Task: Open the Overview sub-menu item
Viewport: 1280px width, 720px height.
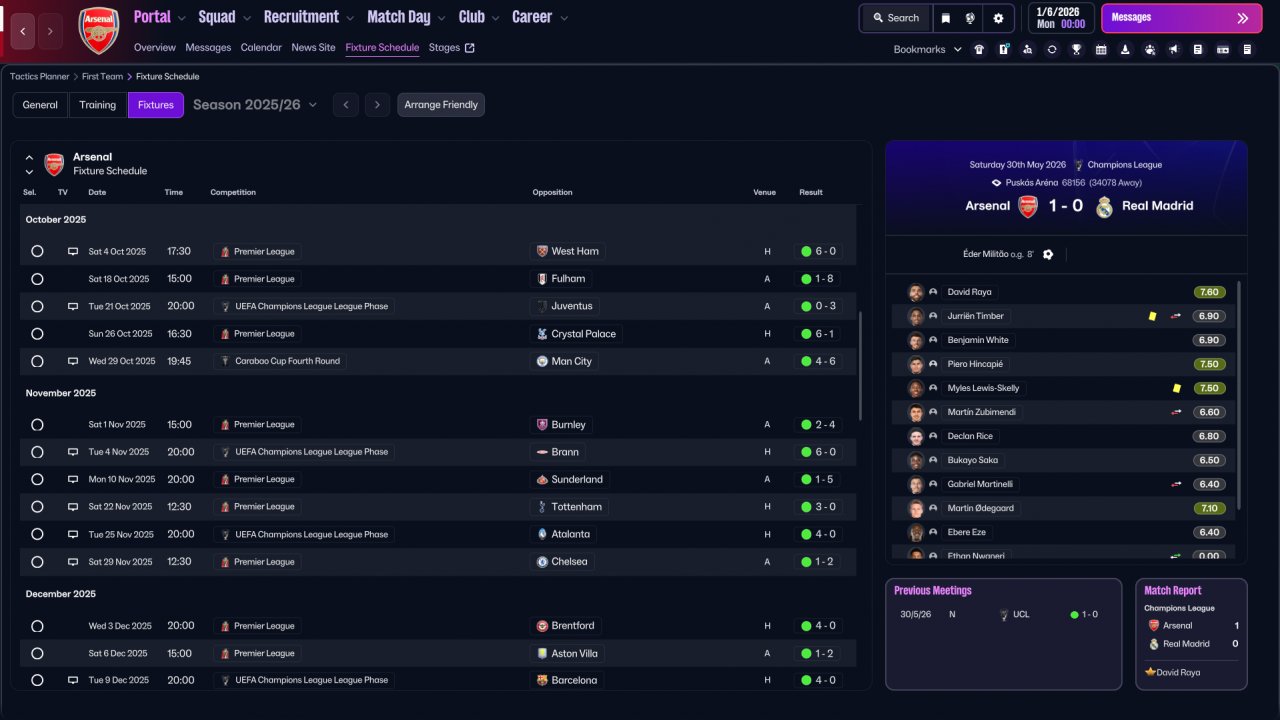Action: 155,47
